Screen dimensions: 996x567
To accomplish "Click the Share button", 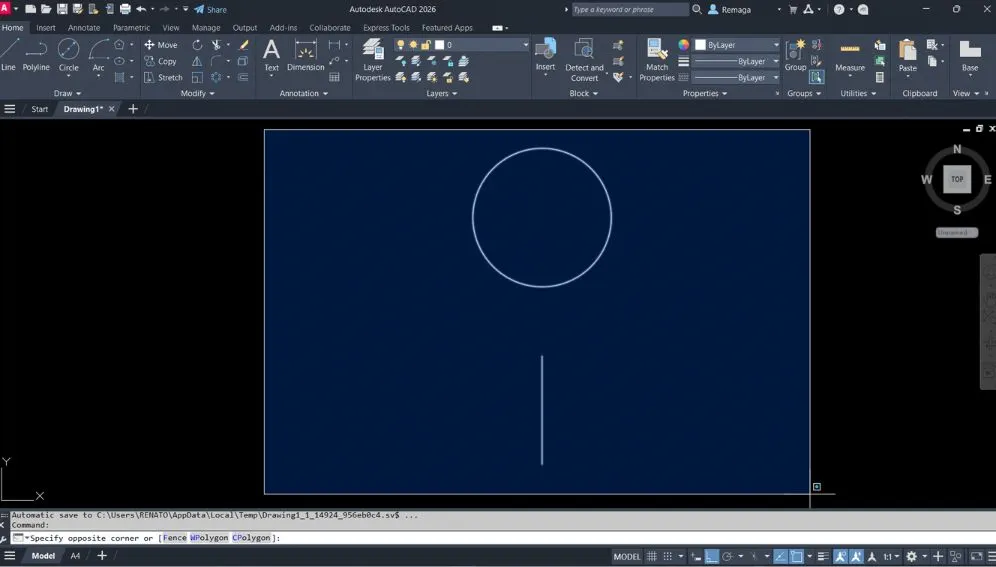I will point(210,9).
